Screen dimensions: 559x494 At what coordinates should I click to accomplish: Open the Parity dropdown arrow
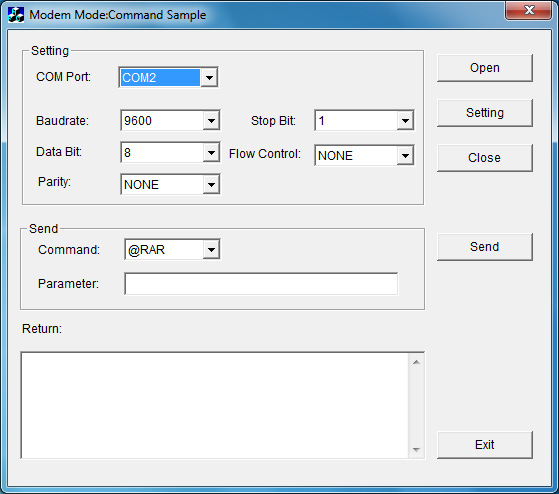[x=211, y=185]
